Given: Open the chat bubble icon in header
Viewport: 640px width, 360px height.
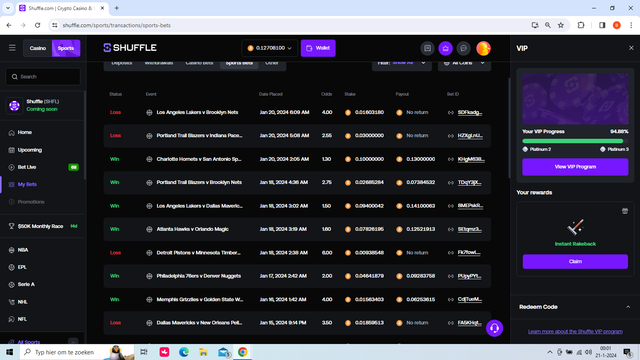Looking at the screenshot, I should point(463,48).
